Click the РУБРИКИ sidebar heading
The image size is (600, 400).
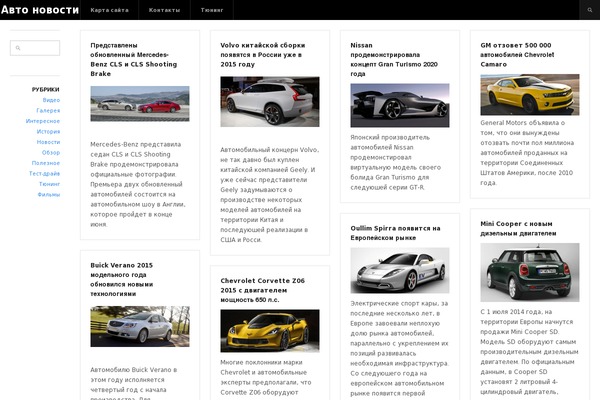[x=46, y=90]
